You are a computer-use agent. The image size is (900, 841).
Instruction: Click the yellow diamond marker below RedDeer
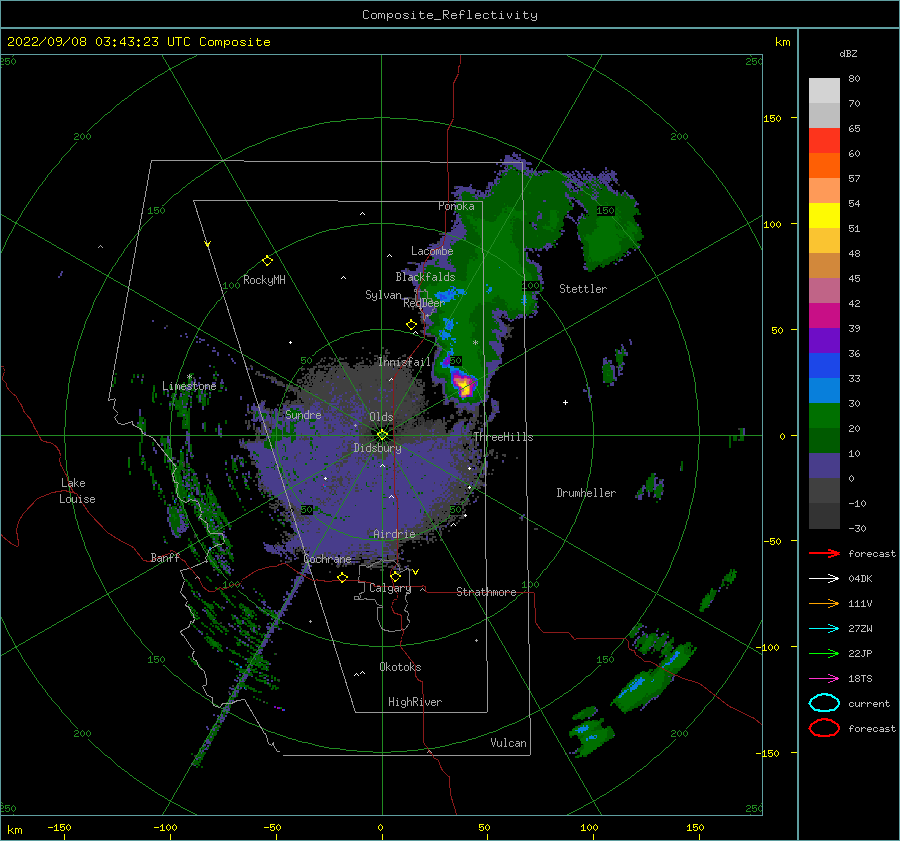[x=411, y=325]
